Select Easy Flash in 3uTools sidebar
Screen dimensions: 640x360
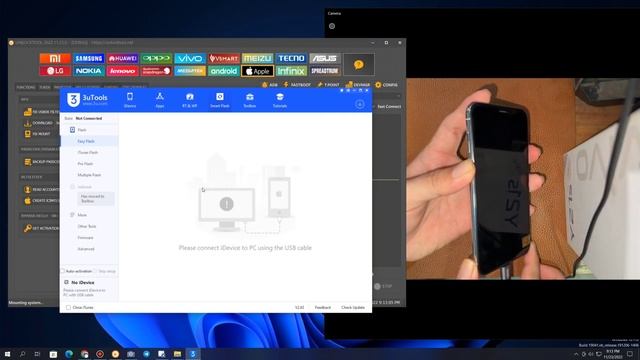(x=89, y=141)
